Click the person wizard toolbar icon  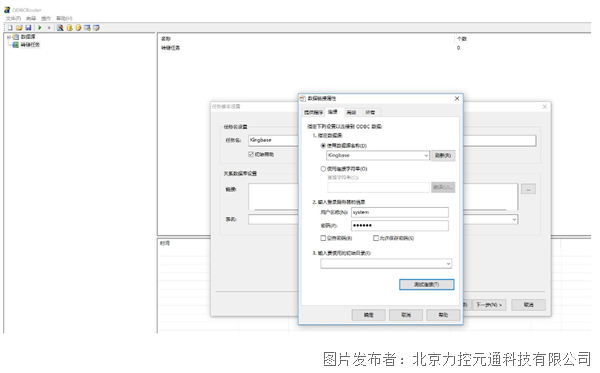pos(60,28)
